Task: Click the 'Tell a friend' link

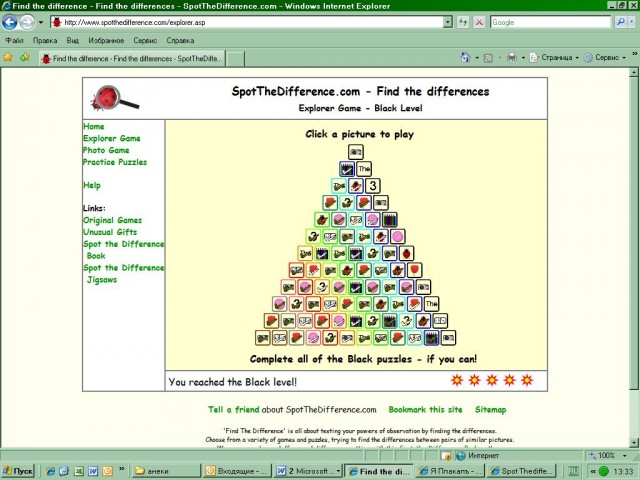Action: [233, 409]
